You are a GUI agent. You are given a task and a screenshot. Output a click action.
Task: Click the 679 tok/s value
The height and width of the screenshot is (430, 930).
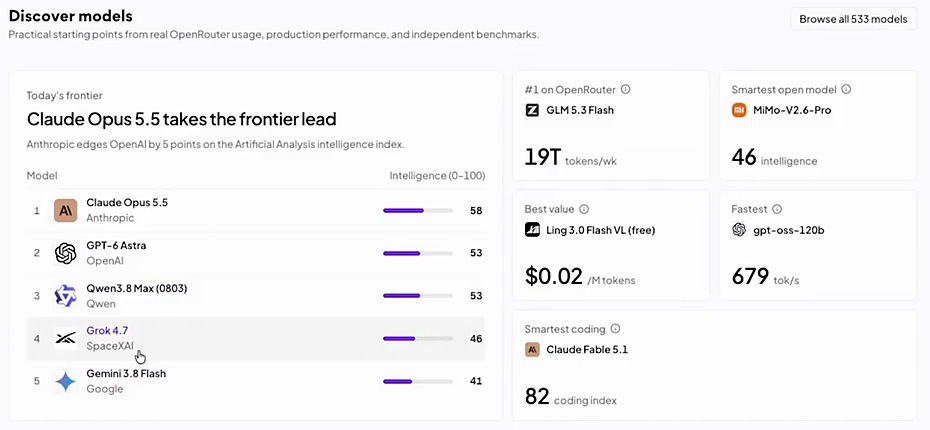765,276
